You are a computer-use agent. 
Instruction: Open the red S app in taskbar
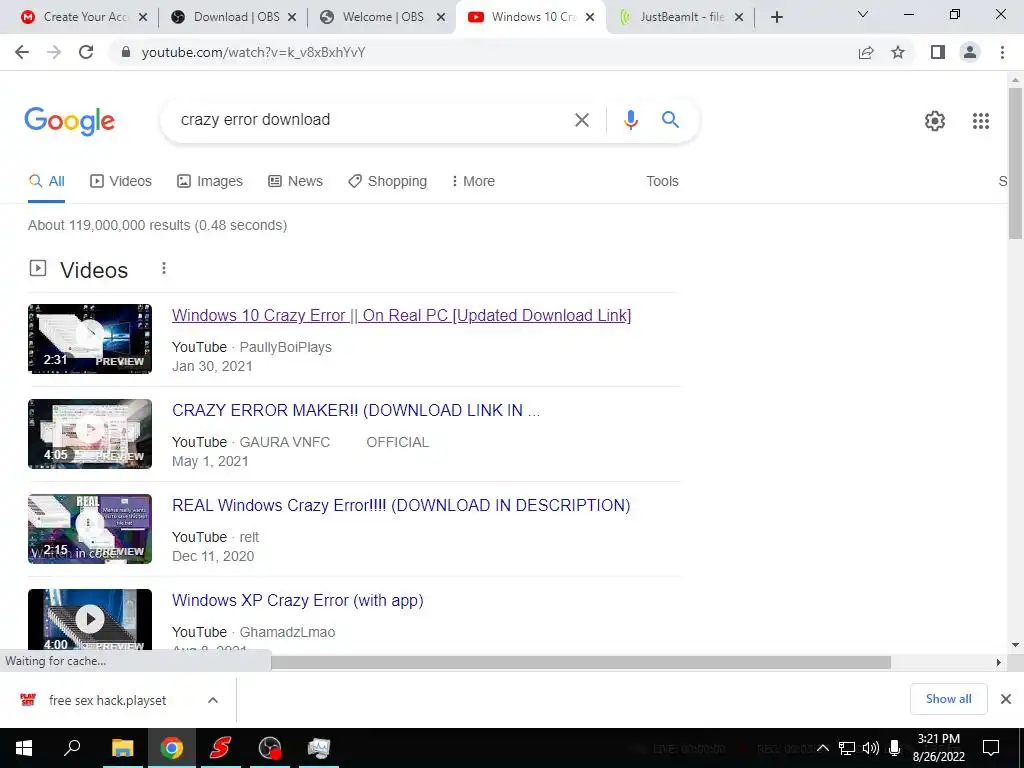click(220, 748)
